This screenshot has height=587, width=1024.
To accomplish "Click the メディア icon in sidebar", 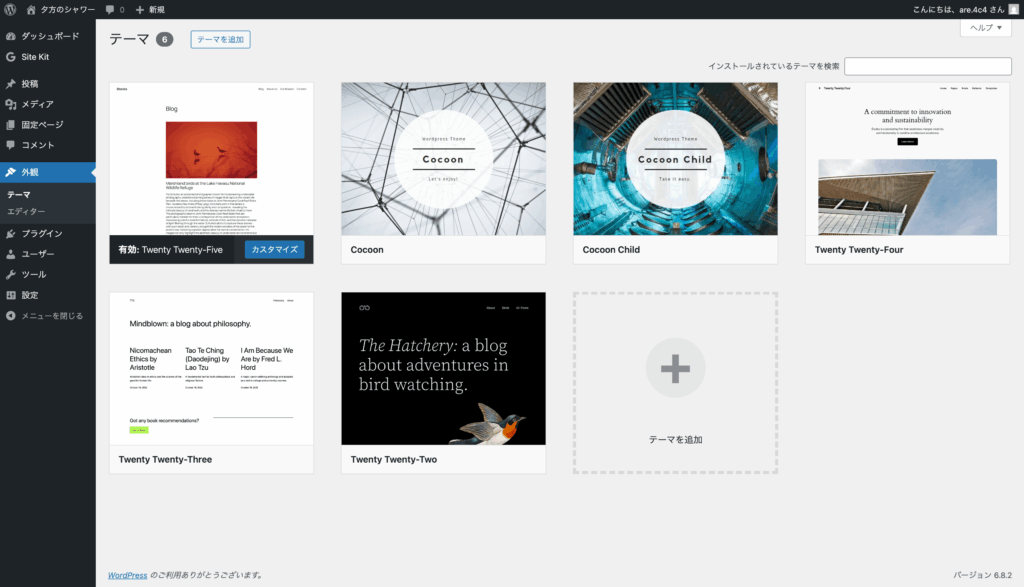I will click(10, 104).
